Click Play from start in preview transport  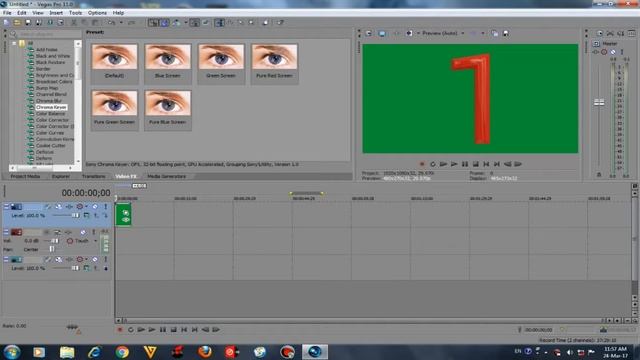(443, 164)
